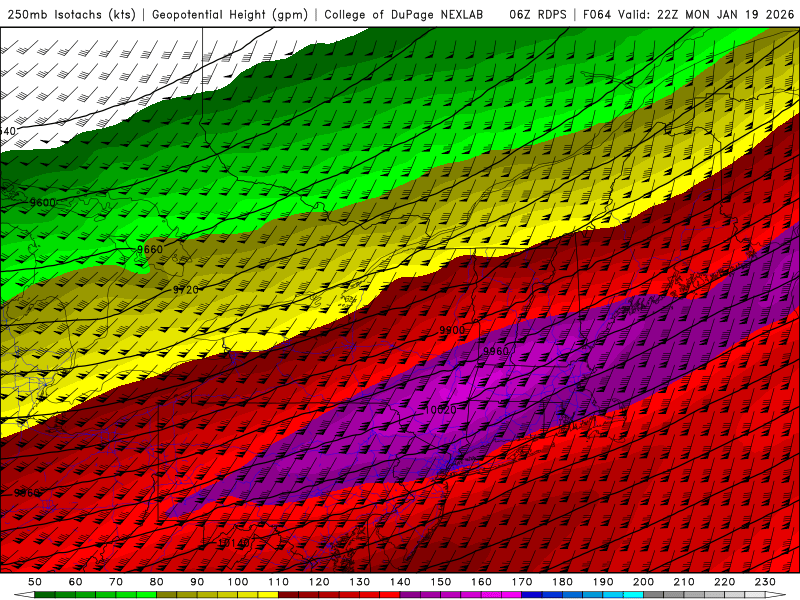Click the right arrow end of the color bar

click(x=776, y=595)
